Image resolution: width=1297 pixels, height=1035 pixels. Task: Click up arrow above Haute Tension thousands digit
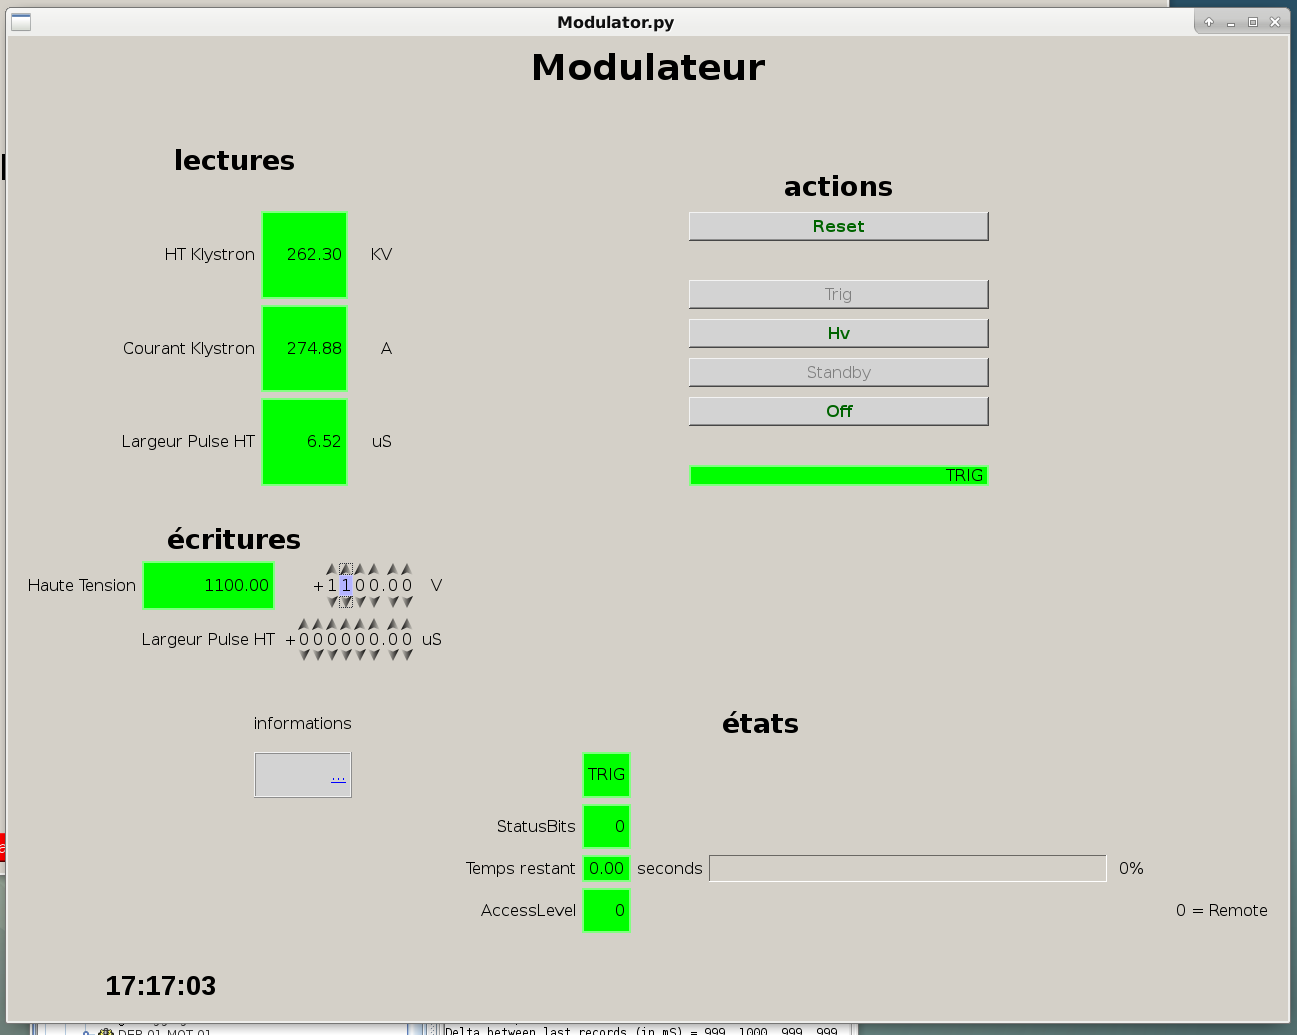[x=332, y=569]
